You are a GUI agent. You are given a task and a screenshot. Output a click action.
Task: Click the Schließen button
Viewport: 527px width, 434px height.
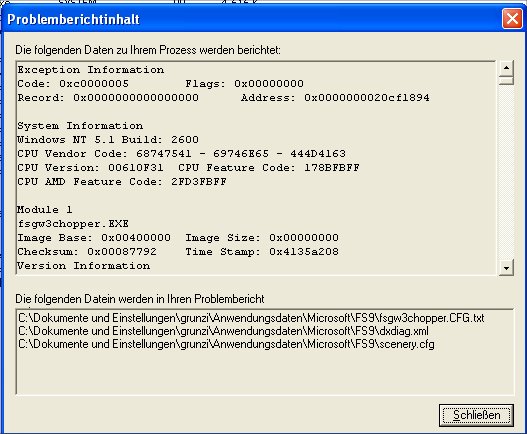(x=476, y=415)
